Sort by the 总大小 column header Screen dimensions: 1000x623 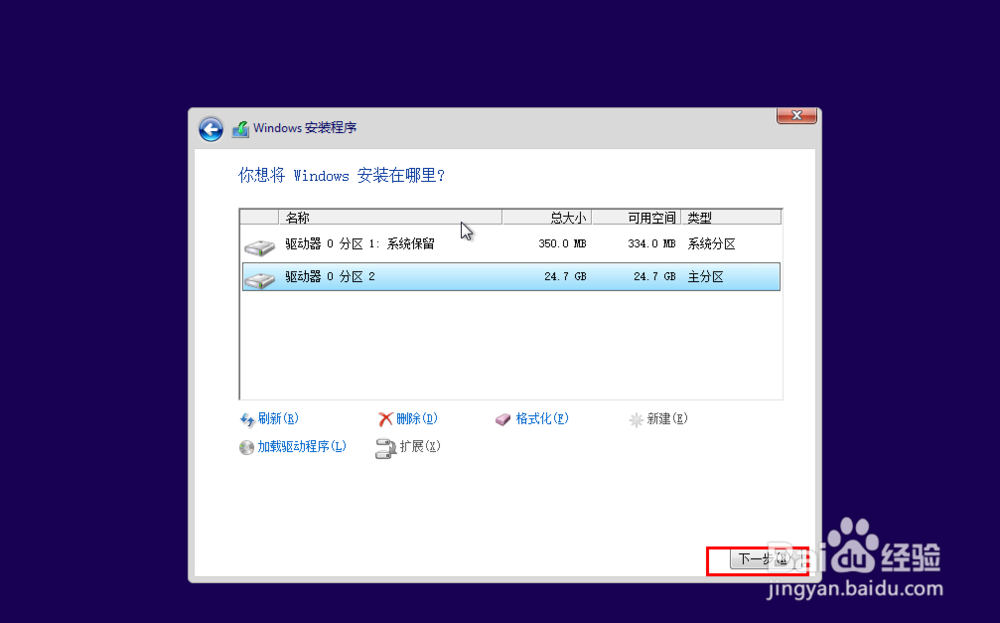pos(547,217)
